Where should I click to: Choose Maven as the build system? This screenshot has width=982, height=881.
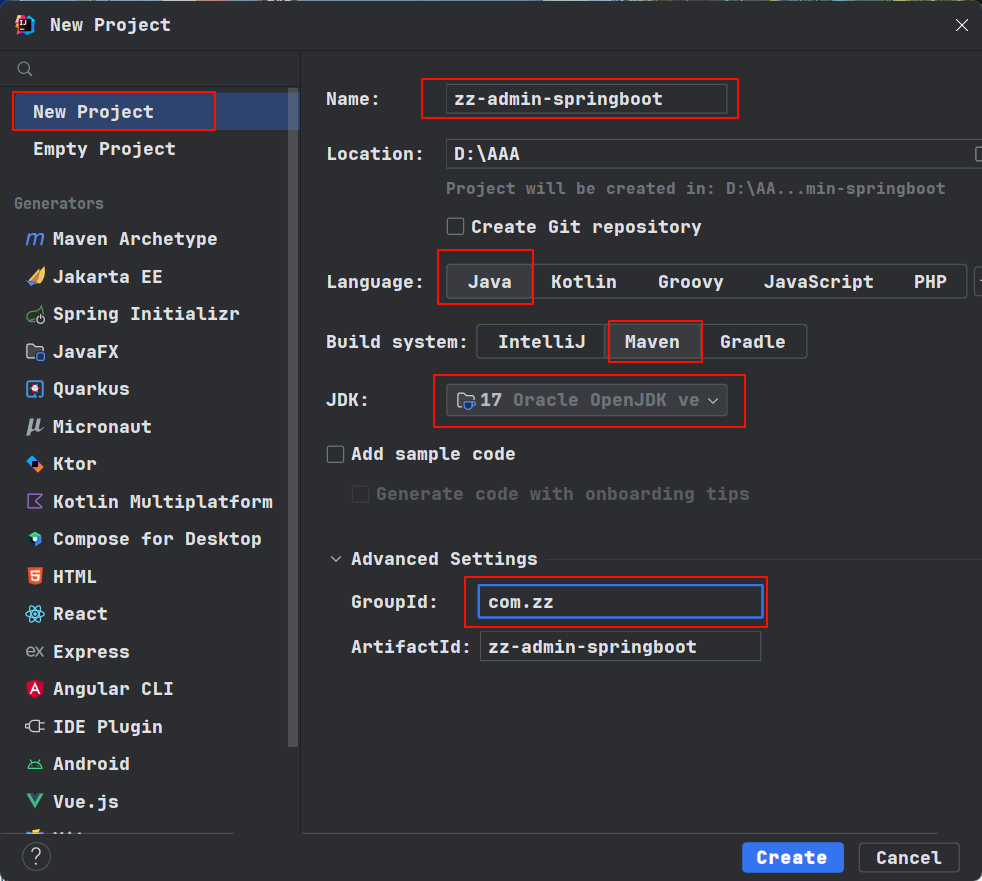tap(653, 342)
